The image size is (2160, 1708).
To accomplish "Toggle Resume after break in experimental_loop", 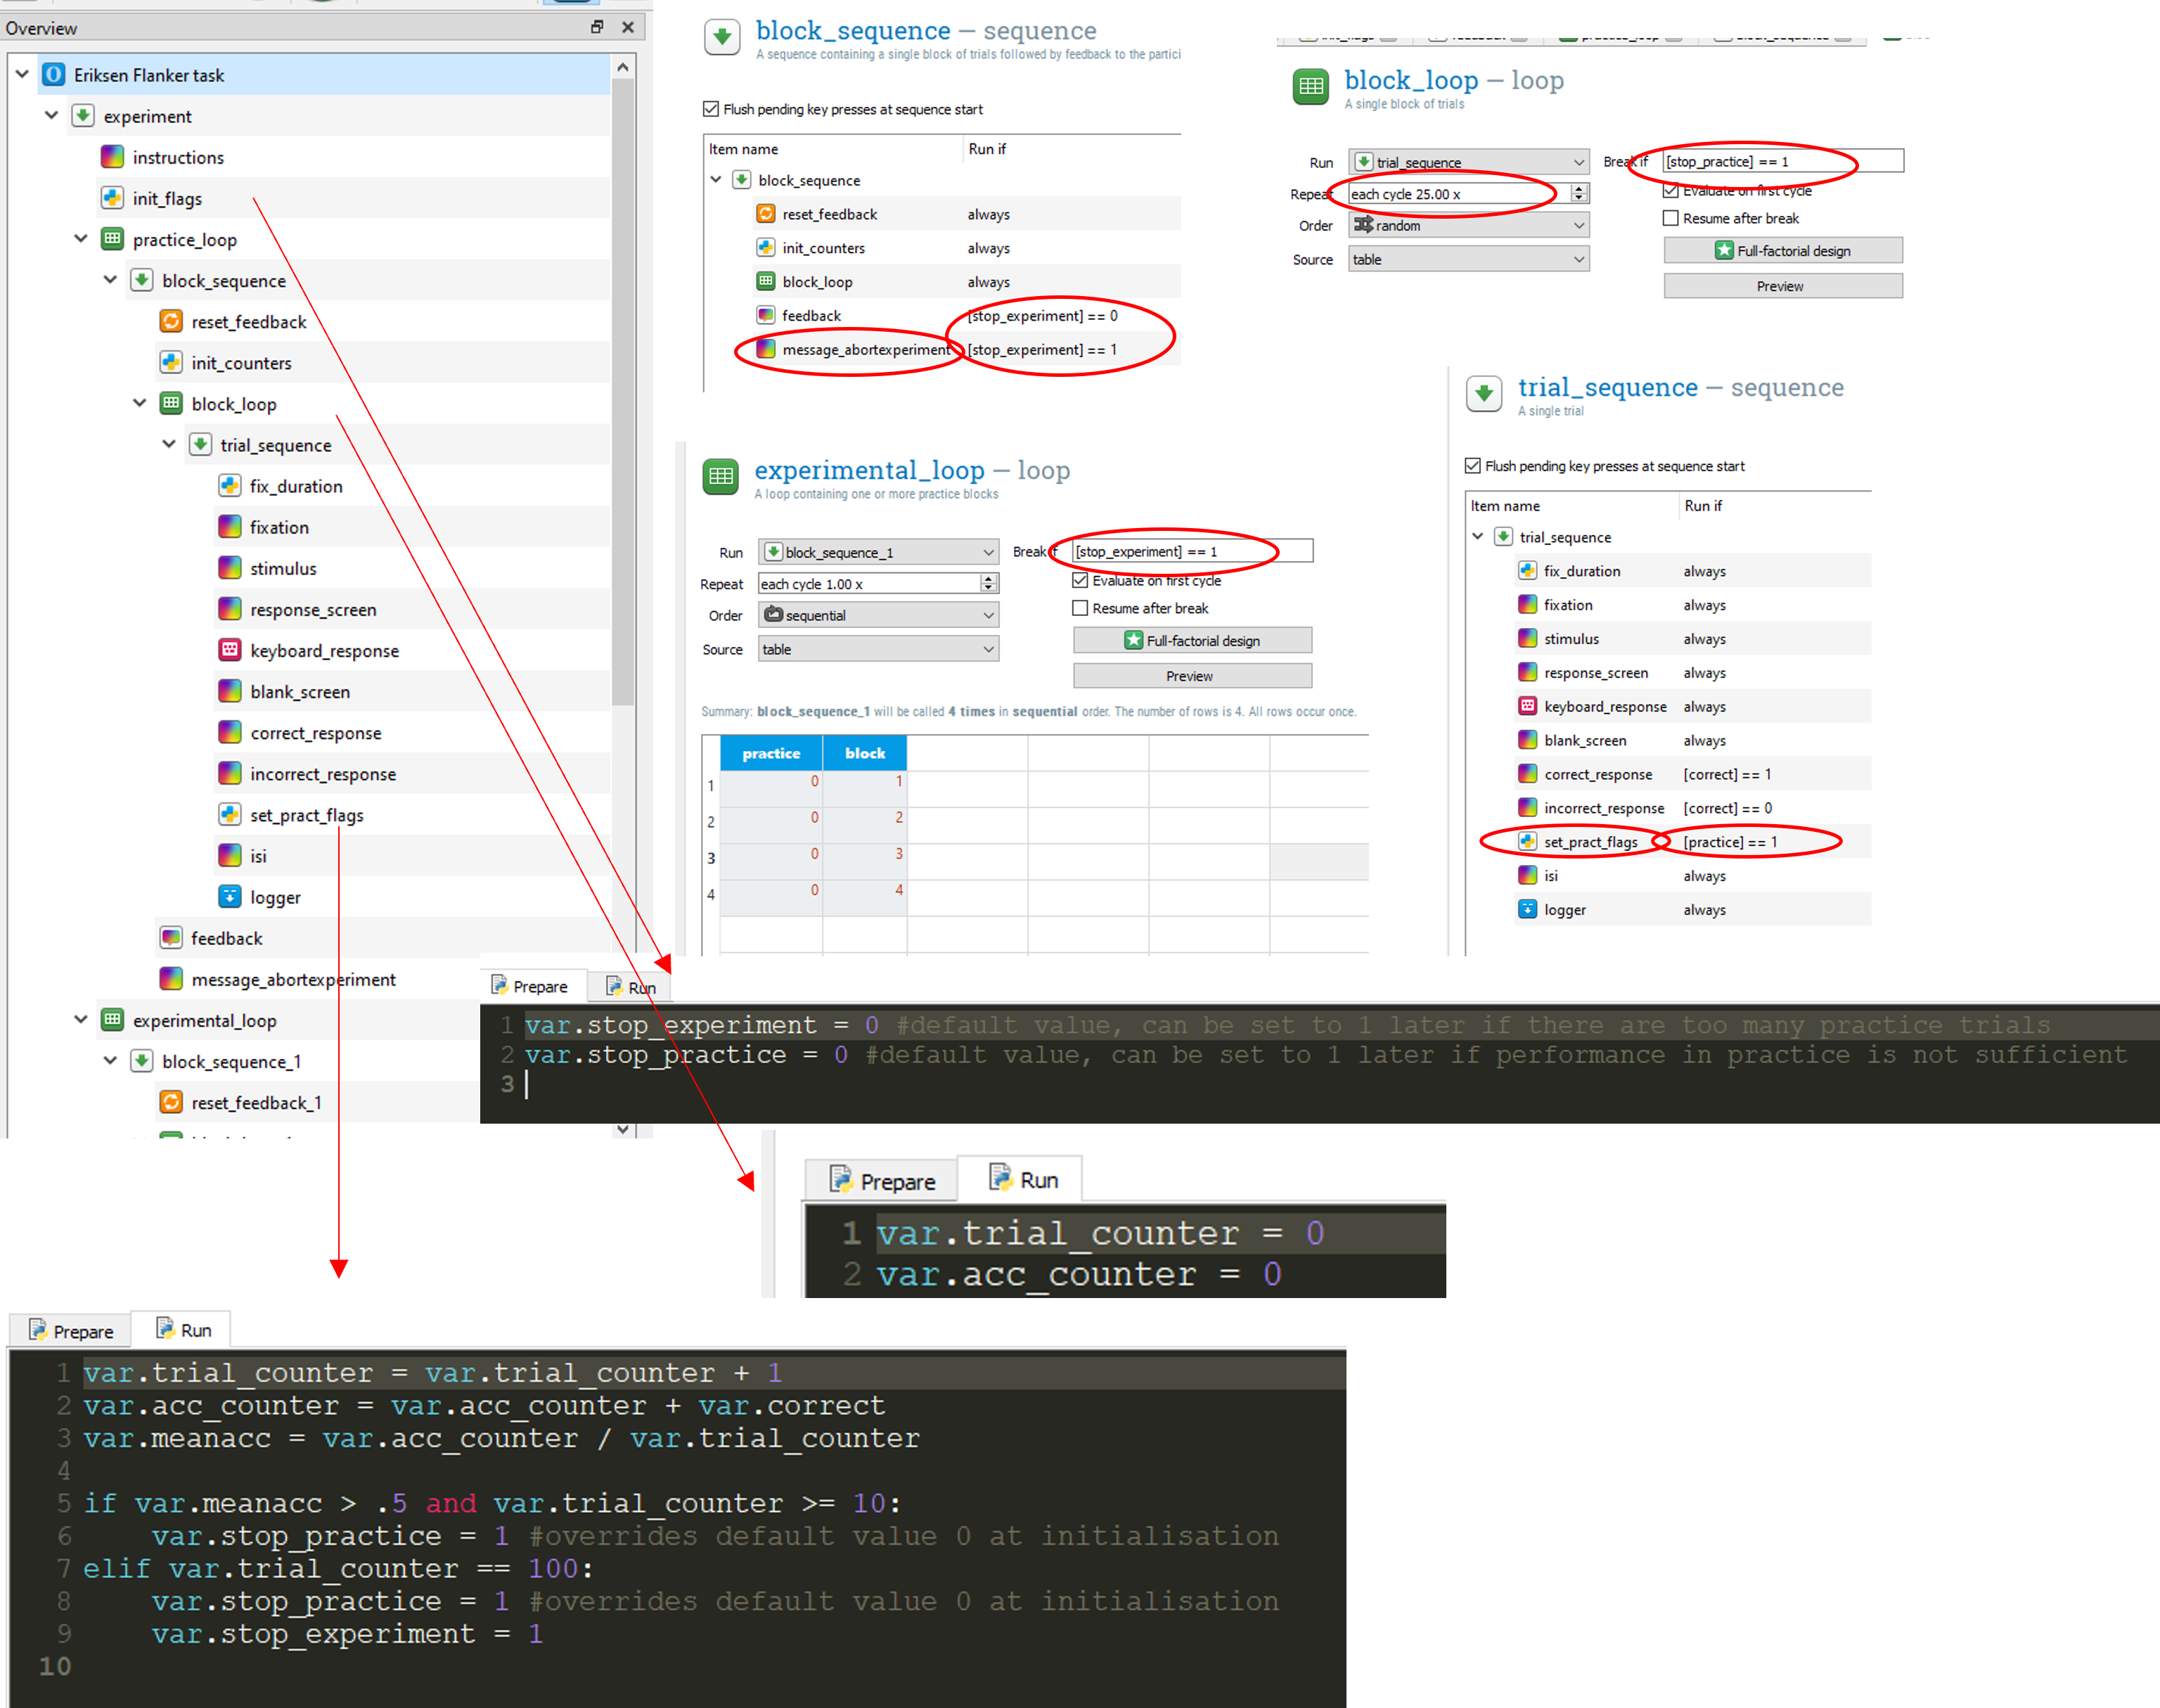I will coord(1080,608).
